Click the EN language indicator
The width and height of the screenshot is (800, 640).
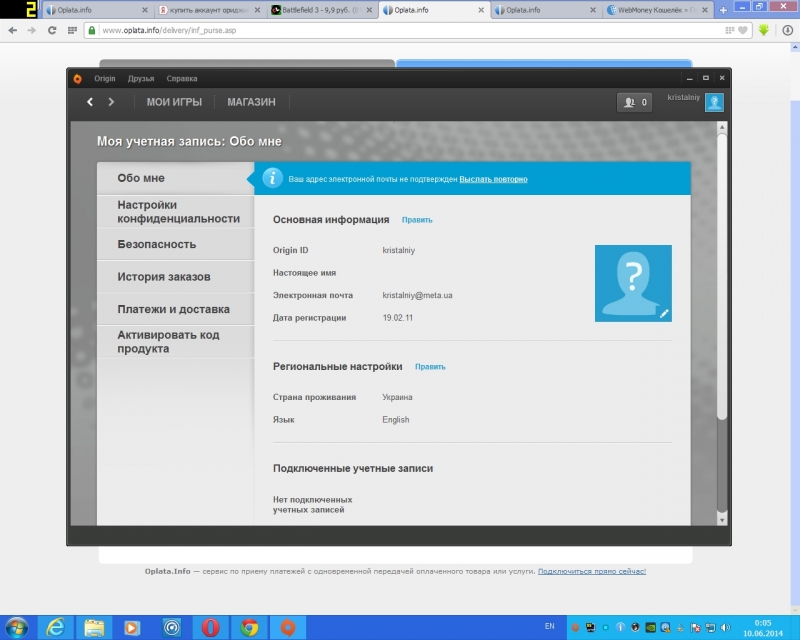[549, 626]
